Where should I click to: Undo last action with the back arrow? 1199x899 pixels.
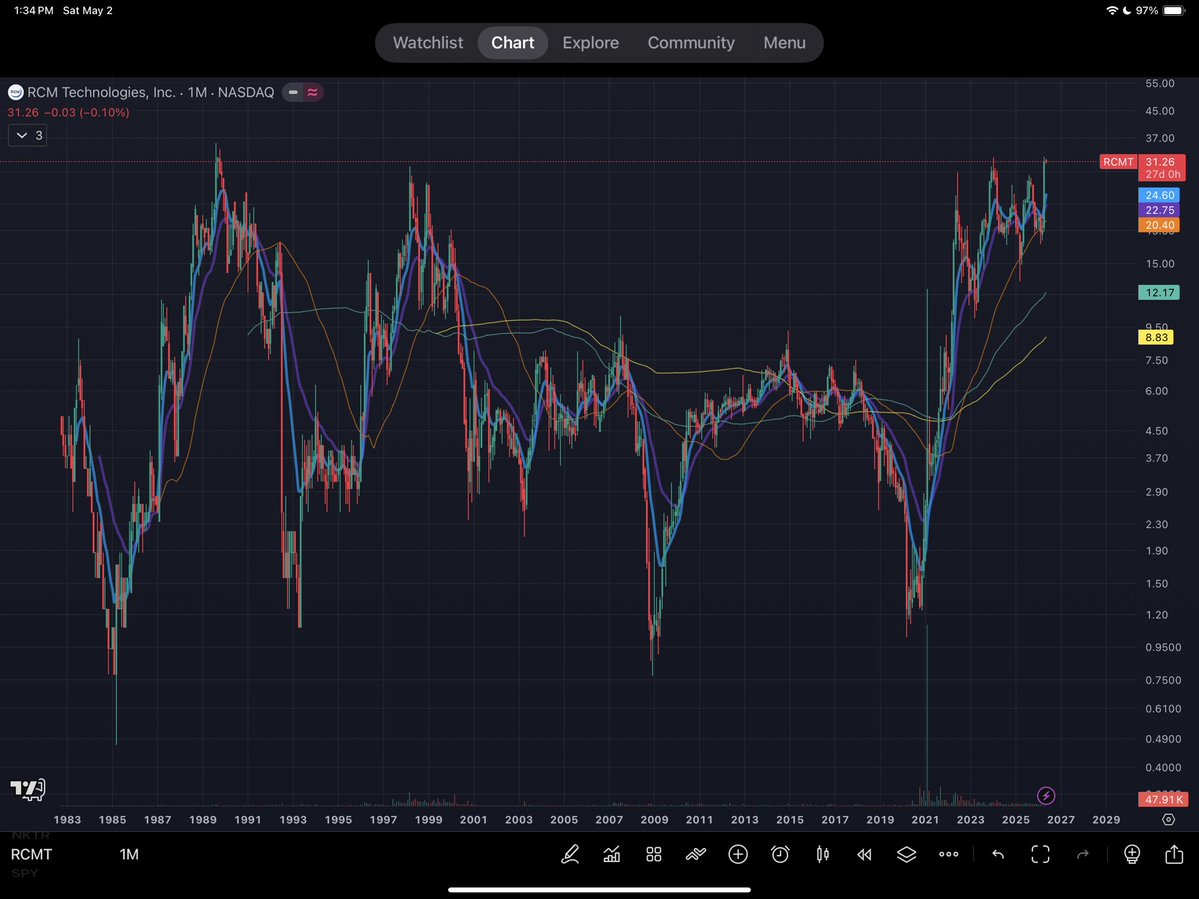pyautogui.click(x=998, y=854)
